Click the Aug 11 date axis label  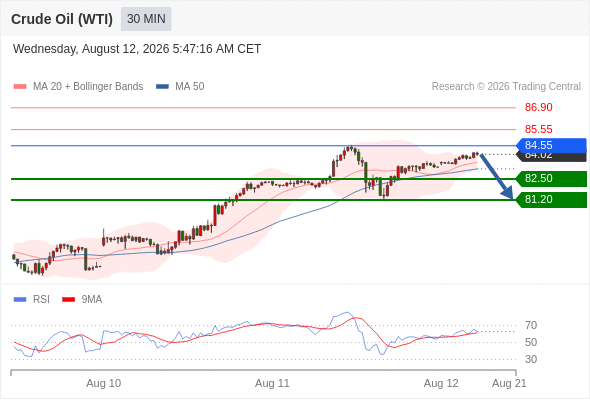coord(272,383)
